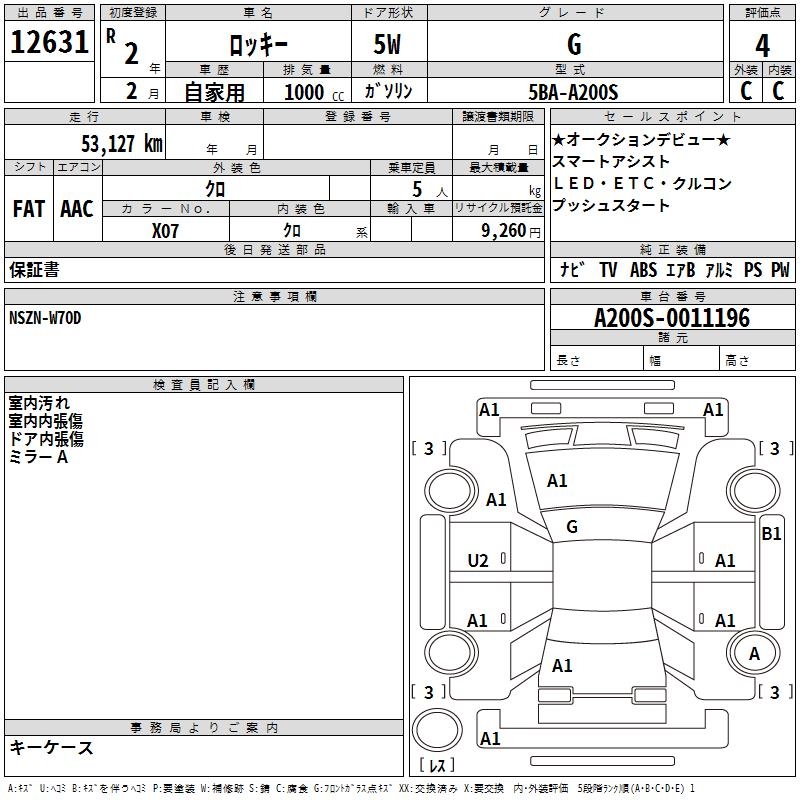The image size is (800, 800).
Task: Click A1 on front bumper left corner
Action: 489,410
